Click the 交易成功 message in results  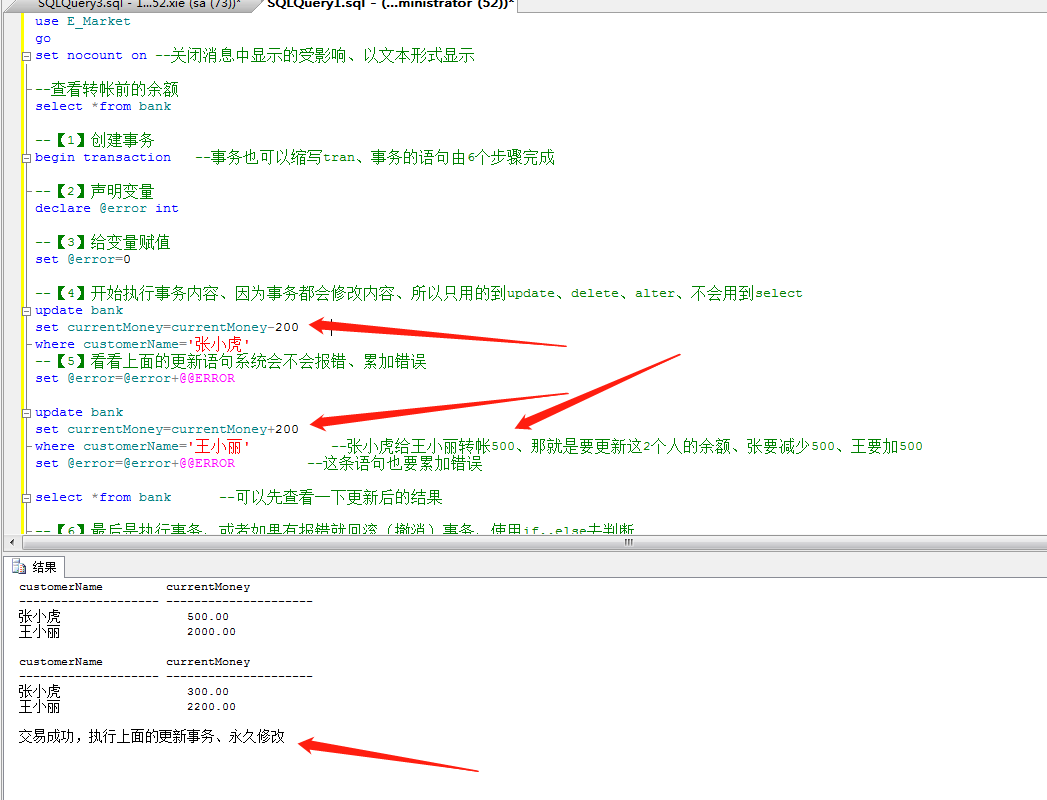pyautogui.click(x=150, y=736)
